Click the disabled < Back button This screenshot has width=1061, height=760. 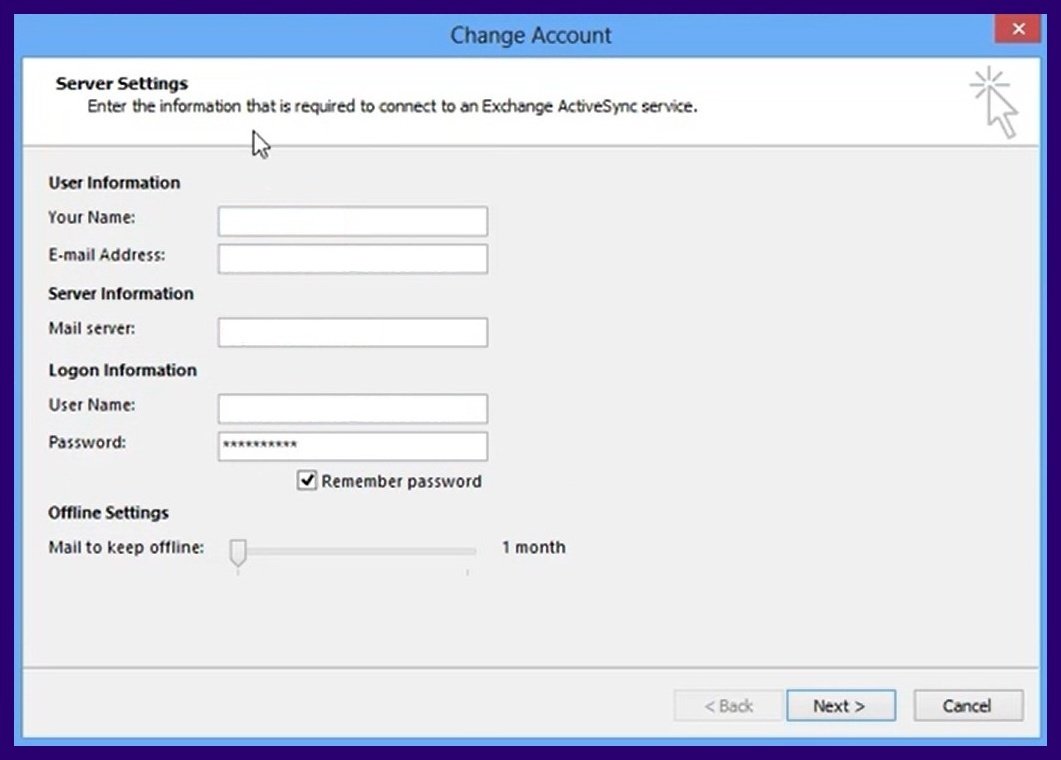pos(728,706)
